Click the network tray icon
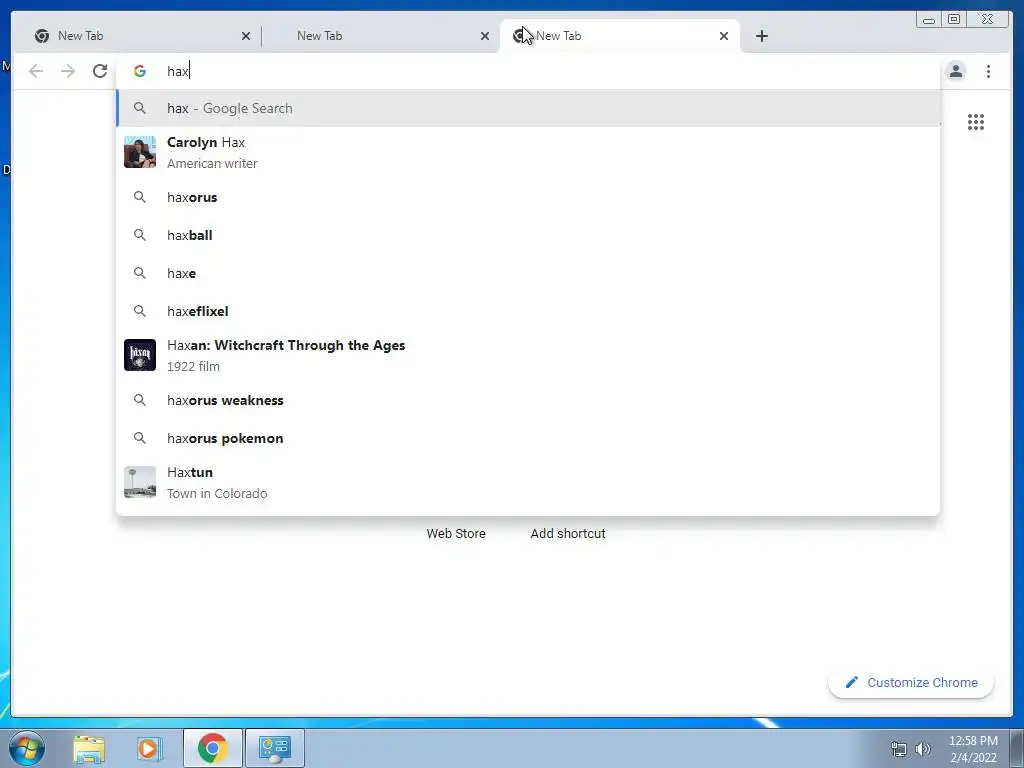 tap(899, 749)
